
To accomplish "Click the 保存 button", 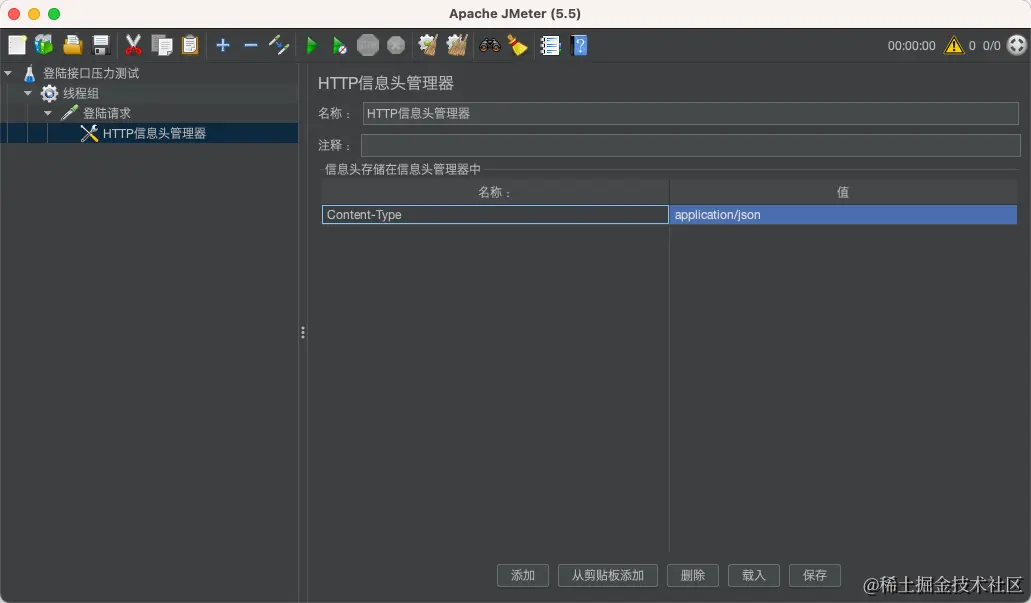I will click(815, 575).
